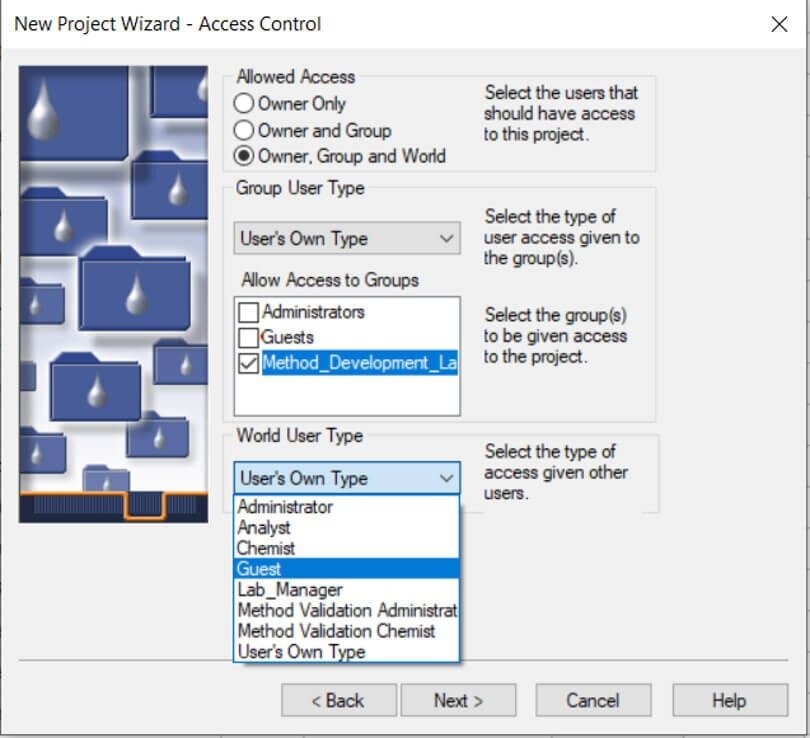Pick Analyst in the user type list
Image resolution: width=810 pixels, height=738 pixels.
pos(346,527)
